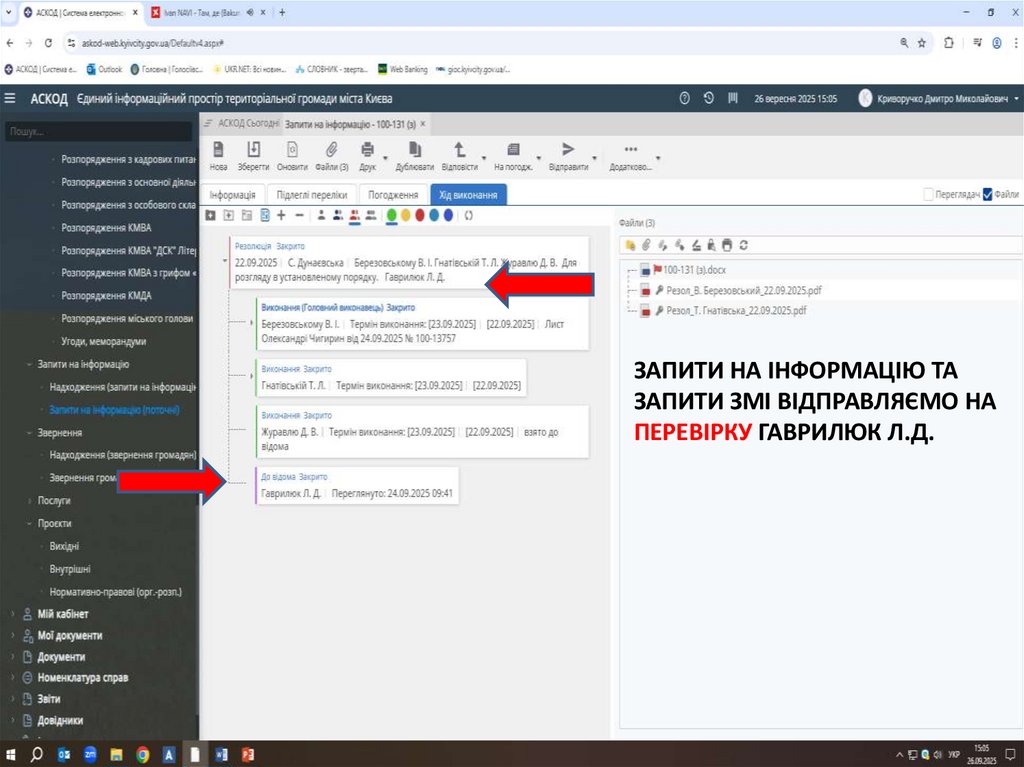Open Файли (3) attachments paperclip icon

331,150
